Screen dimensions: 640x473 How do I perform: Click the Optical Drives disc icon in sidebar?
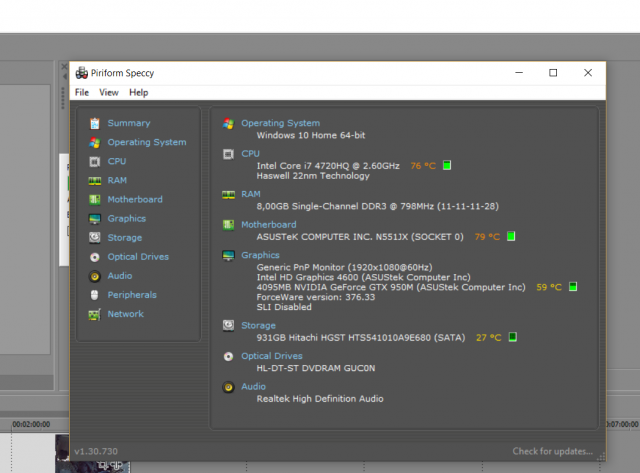coord(95,257)
